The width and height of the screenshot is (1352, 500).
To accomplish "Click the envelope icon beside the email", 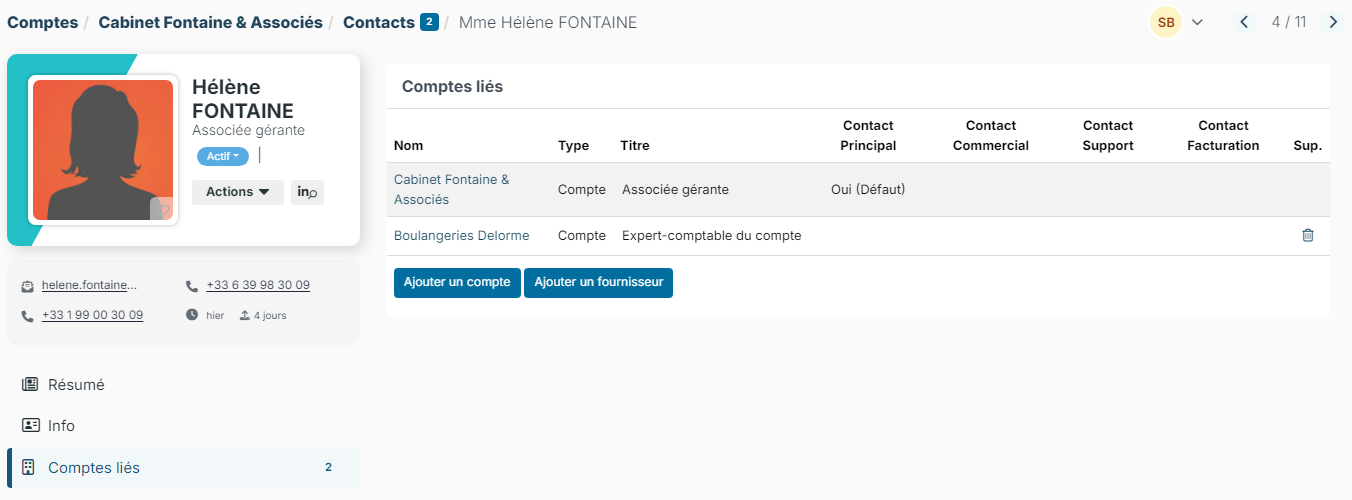I will [x=28, y=286].
